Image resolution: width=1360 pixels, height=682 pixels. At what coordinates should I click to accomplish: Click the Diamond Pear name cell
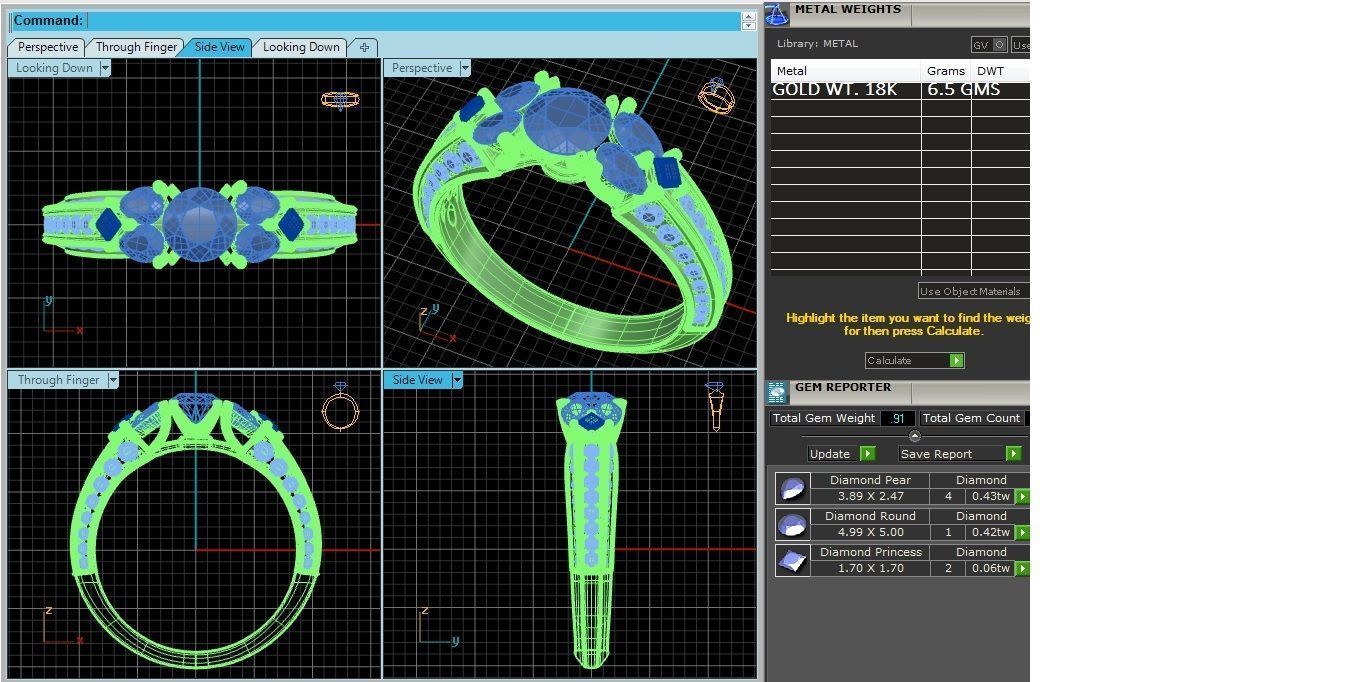point(870,480)
